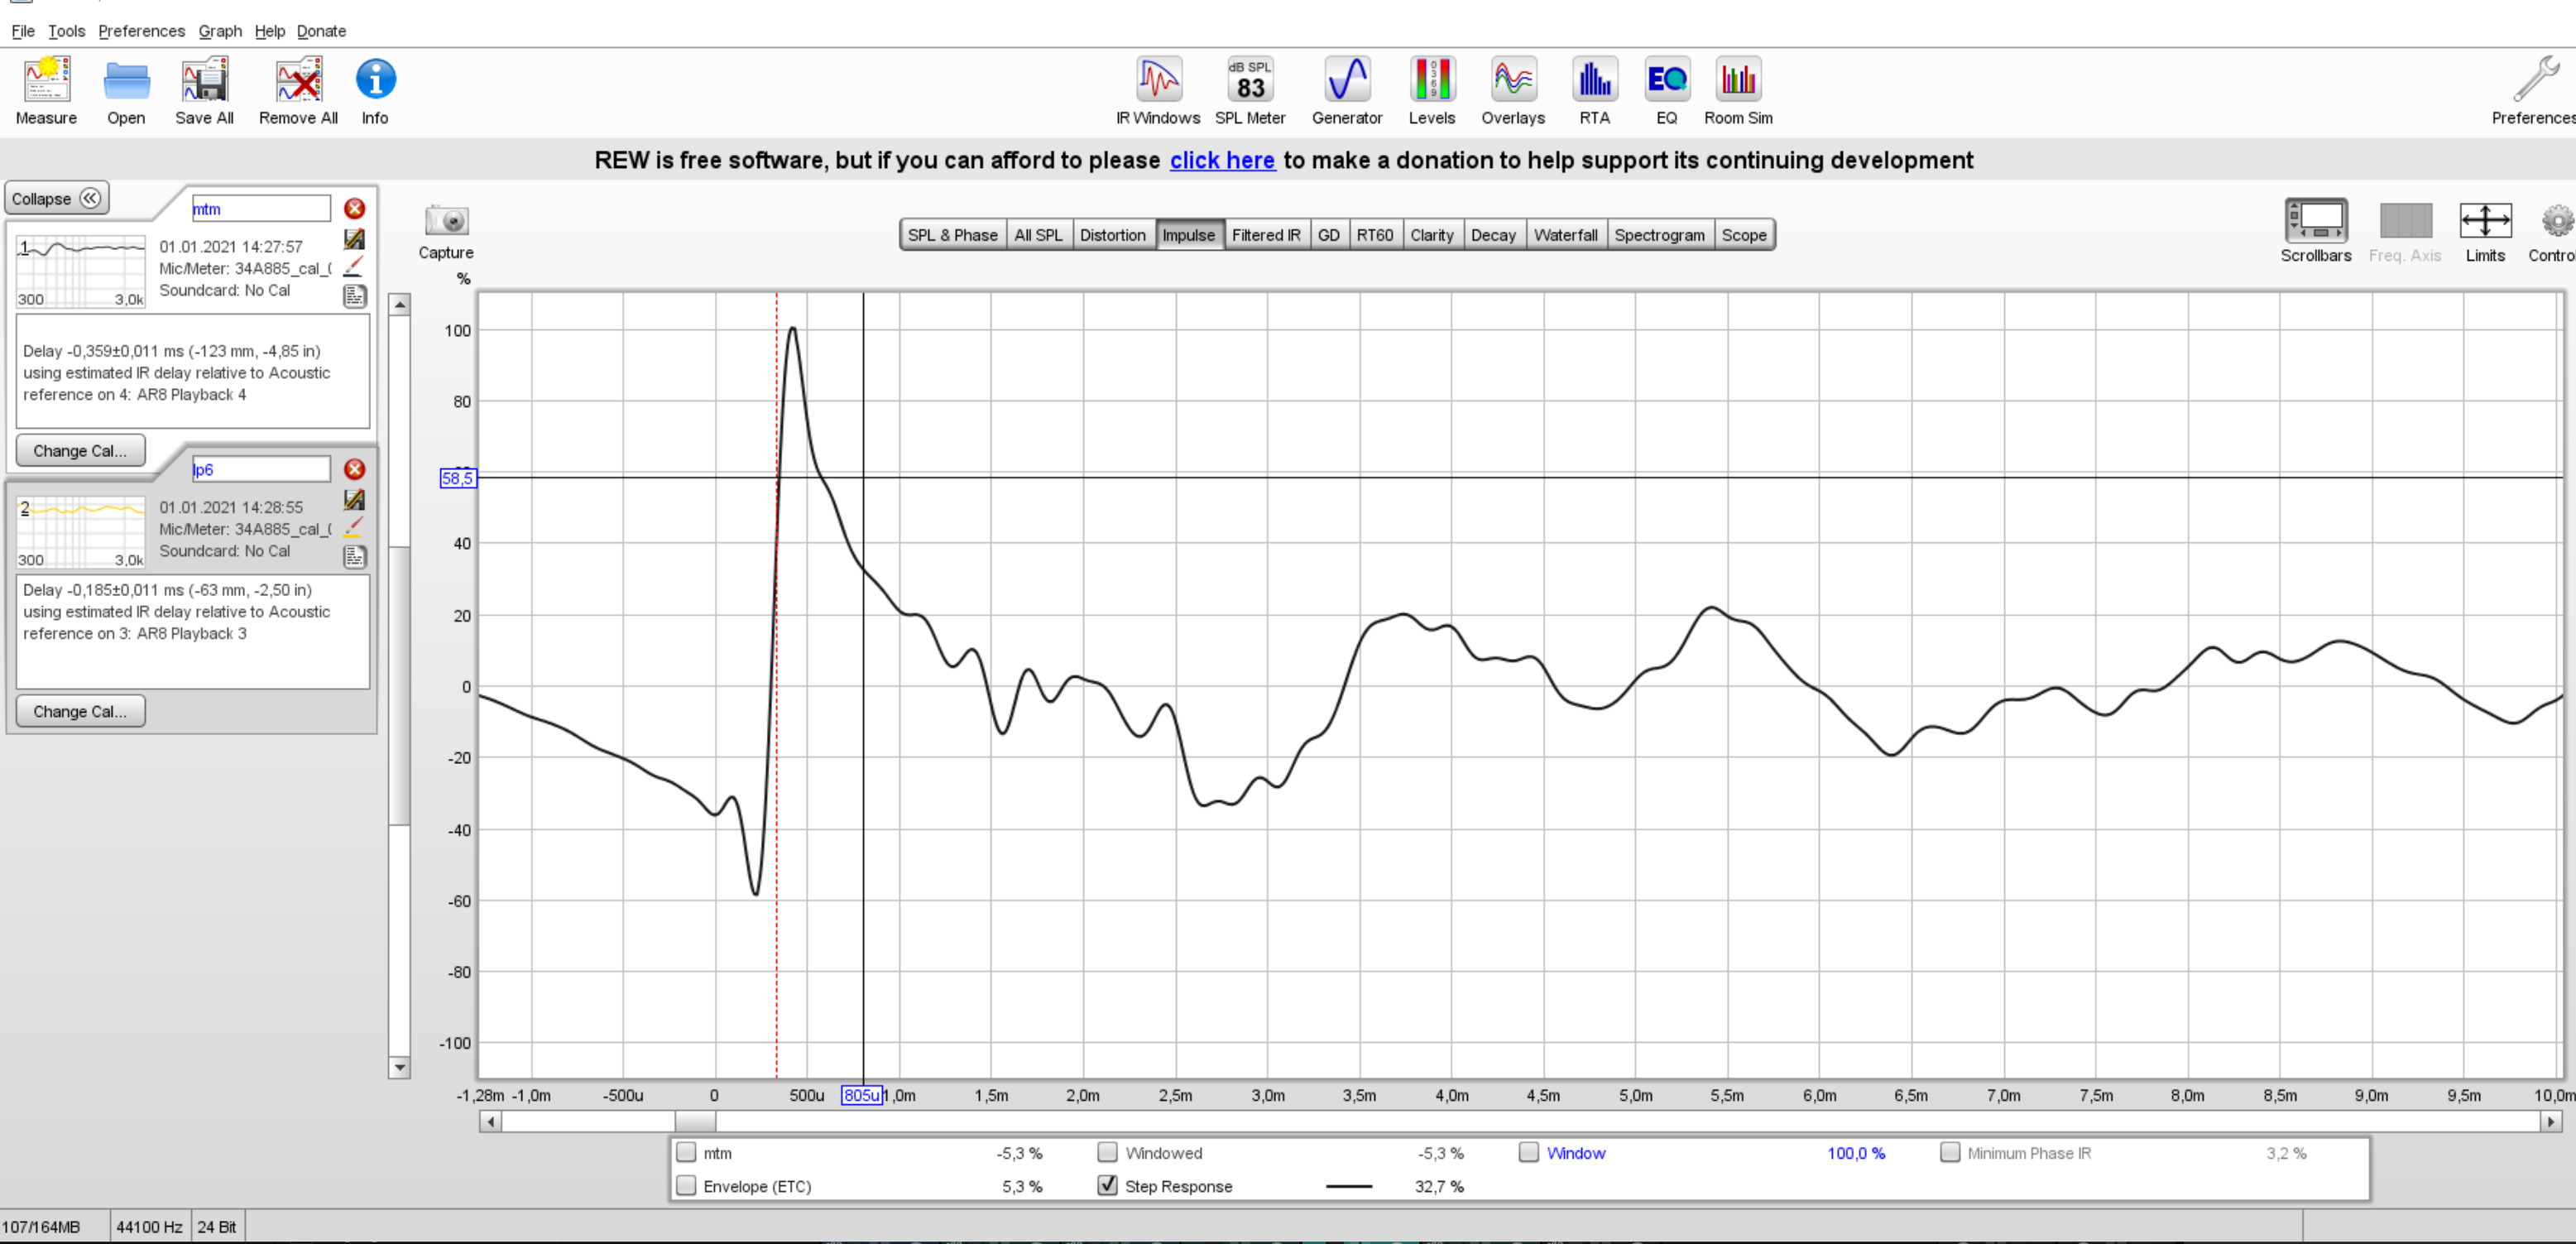Screen dimensions: 2576x1244
Task: Switch to the Decay tab
Action: click(x=1493, y=235)
